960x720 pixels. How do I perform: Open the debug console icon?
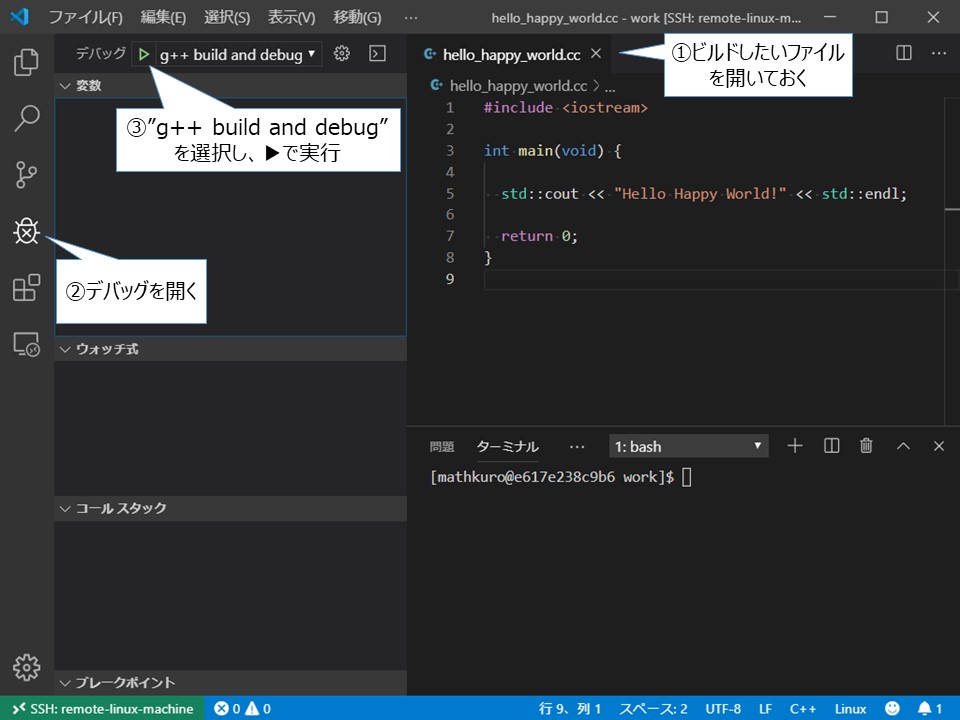(378, 54)
